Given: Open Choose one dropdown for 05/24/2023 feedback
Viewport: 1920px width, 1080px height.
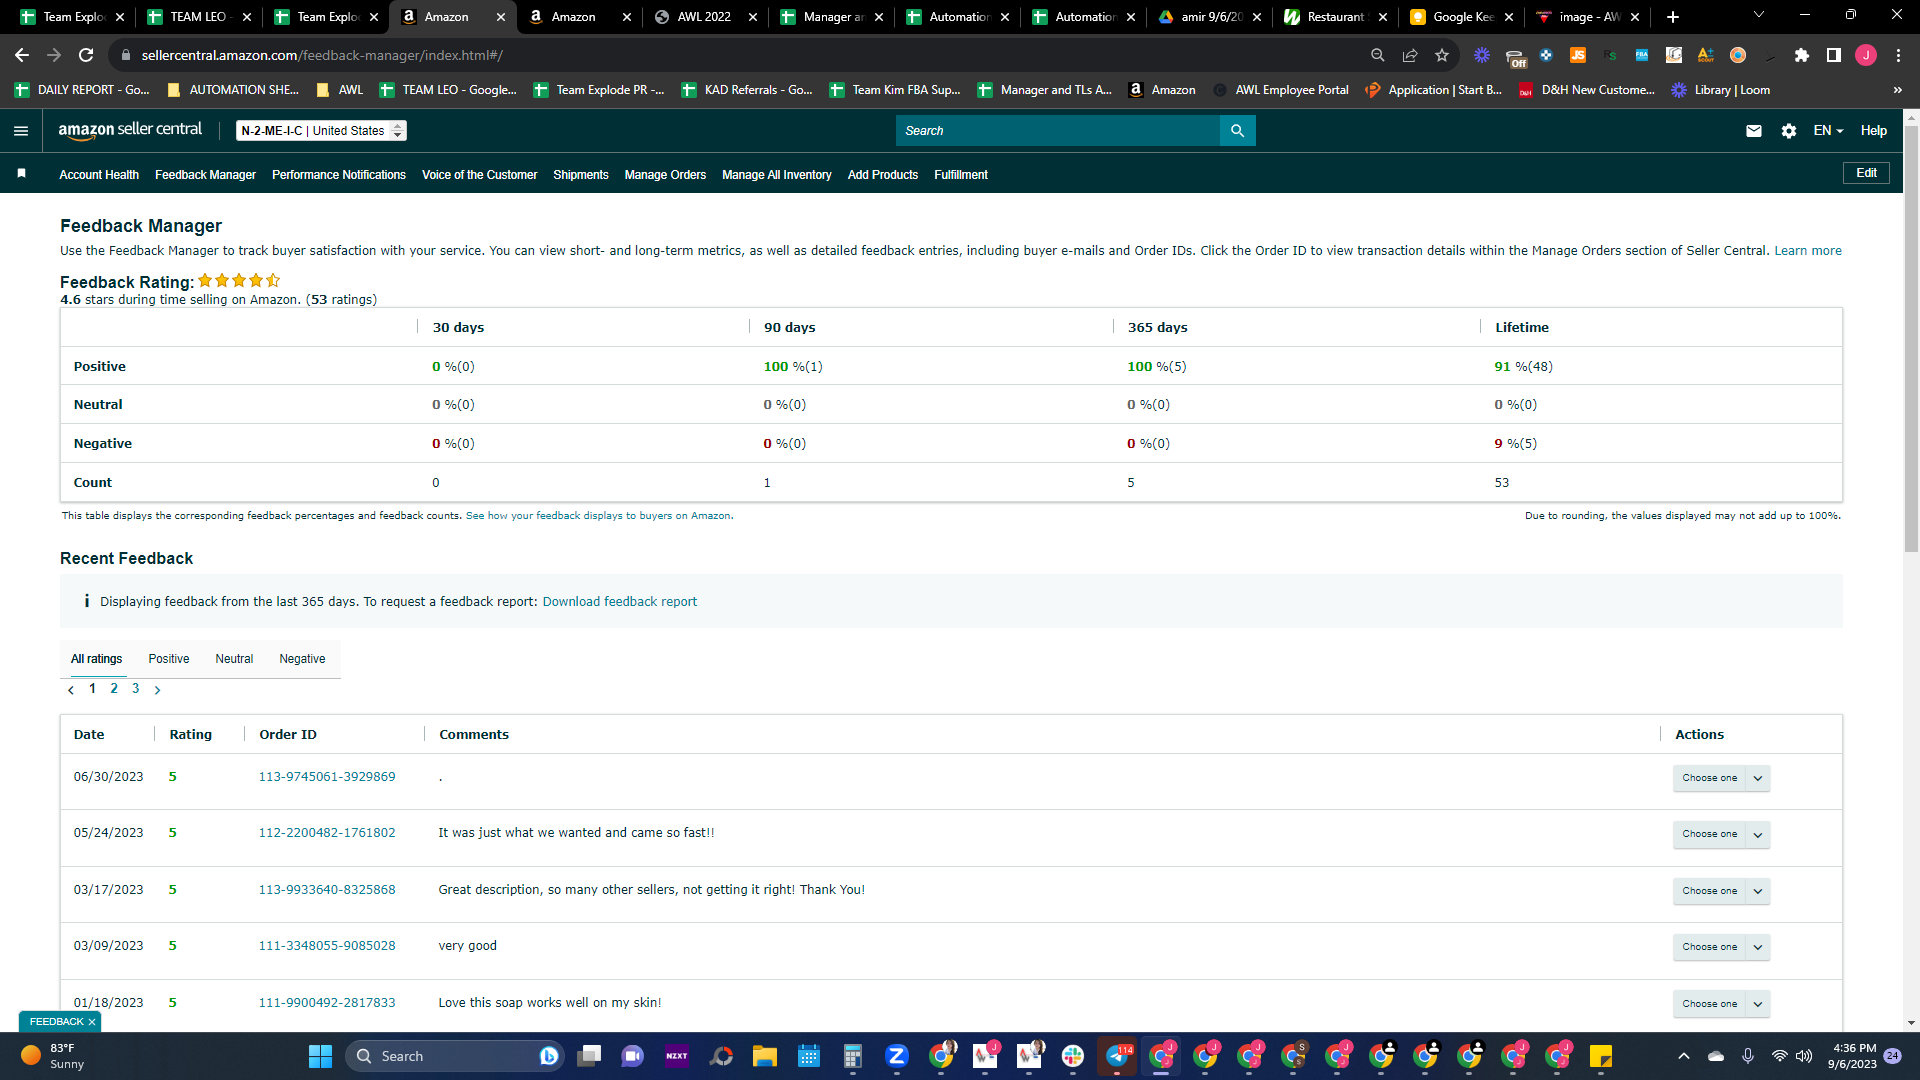Looking at the screenshot, I should (x=1721, y=834).
